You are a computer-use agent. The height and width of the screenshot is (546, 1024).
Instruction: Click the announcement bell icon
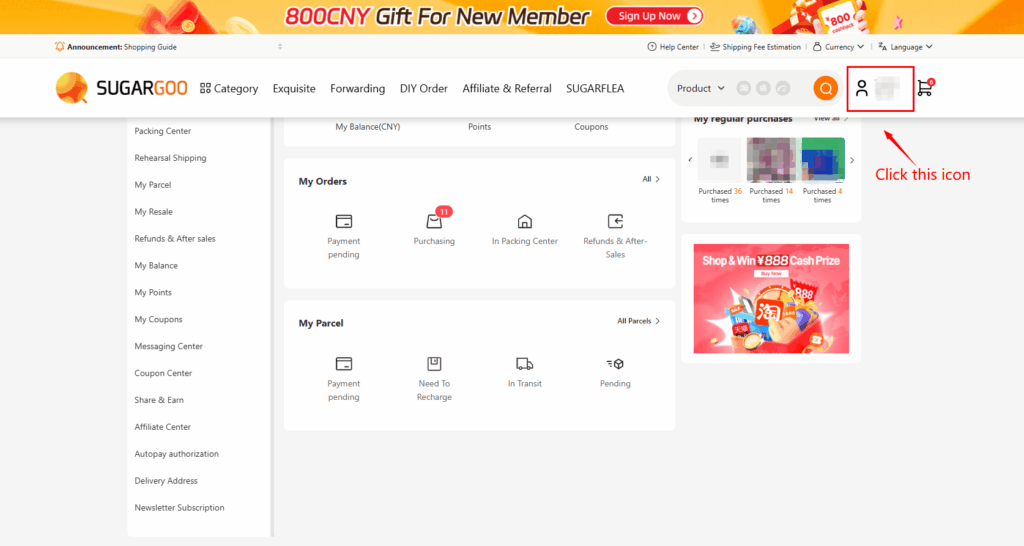click(x=59, y=46)
